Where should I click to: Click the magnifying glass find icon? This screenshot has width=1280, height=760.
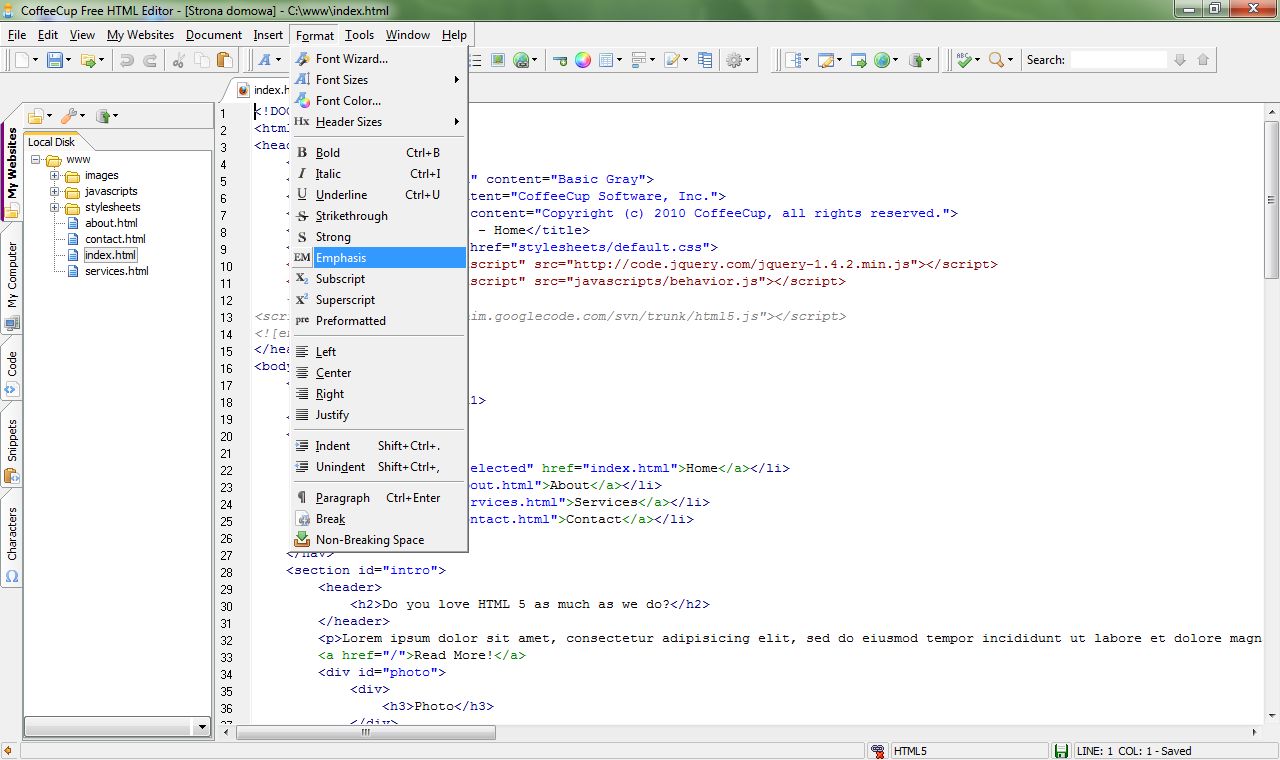[996, 60]
